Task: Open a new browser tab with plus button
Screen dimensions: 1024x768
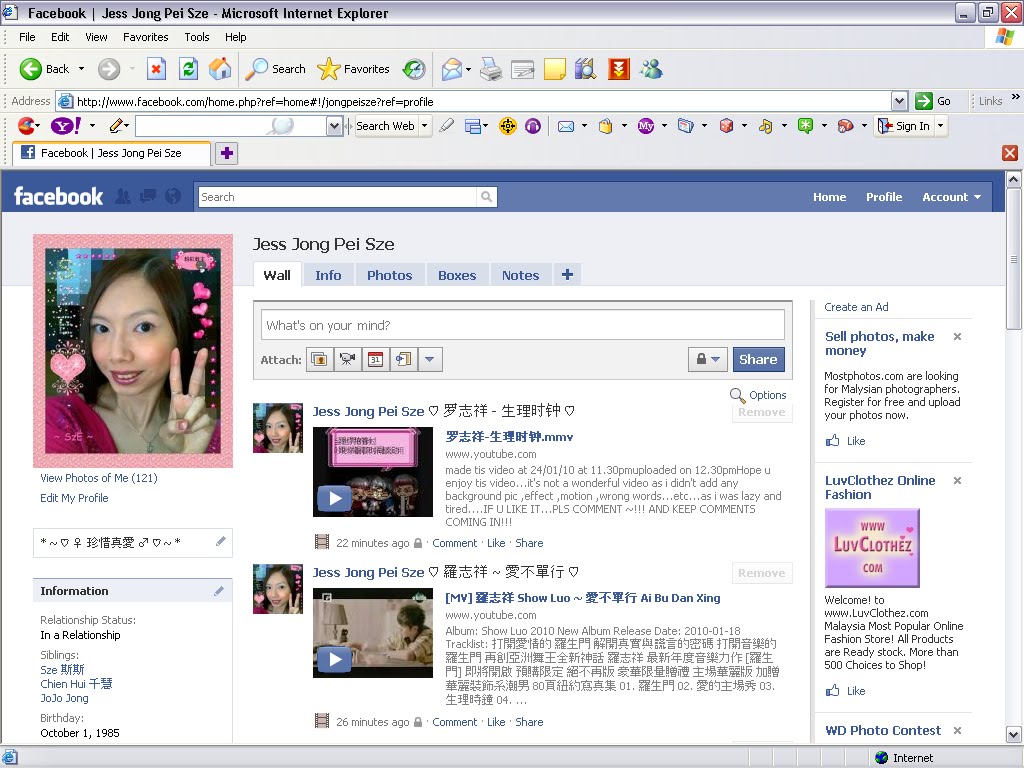Action: pyautogui.click(x=227, y=153)
